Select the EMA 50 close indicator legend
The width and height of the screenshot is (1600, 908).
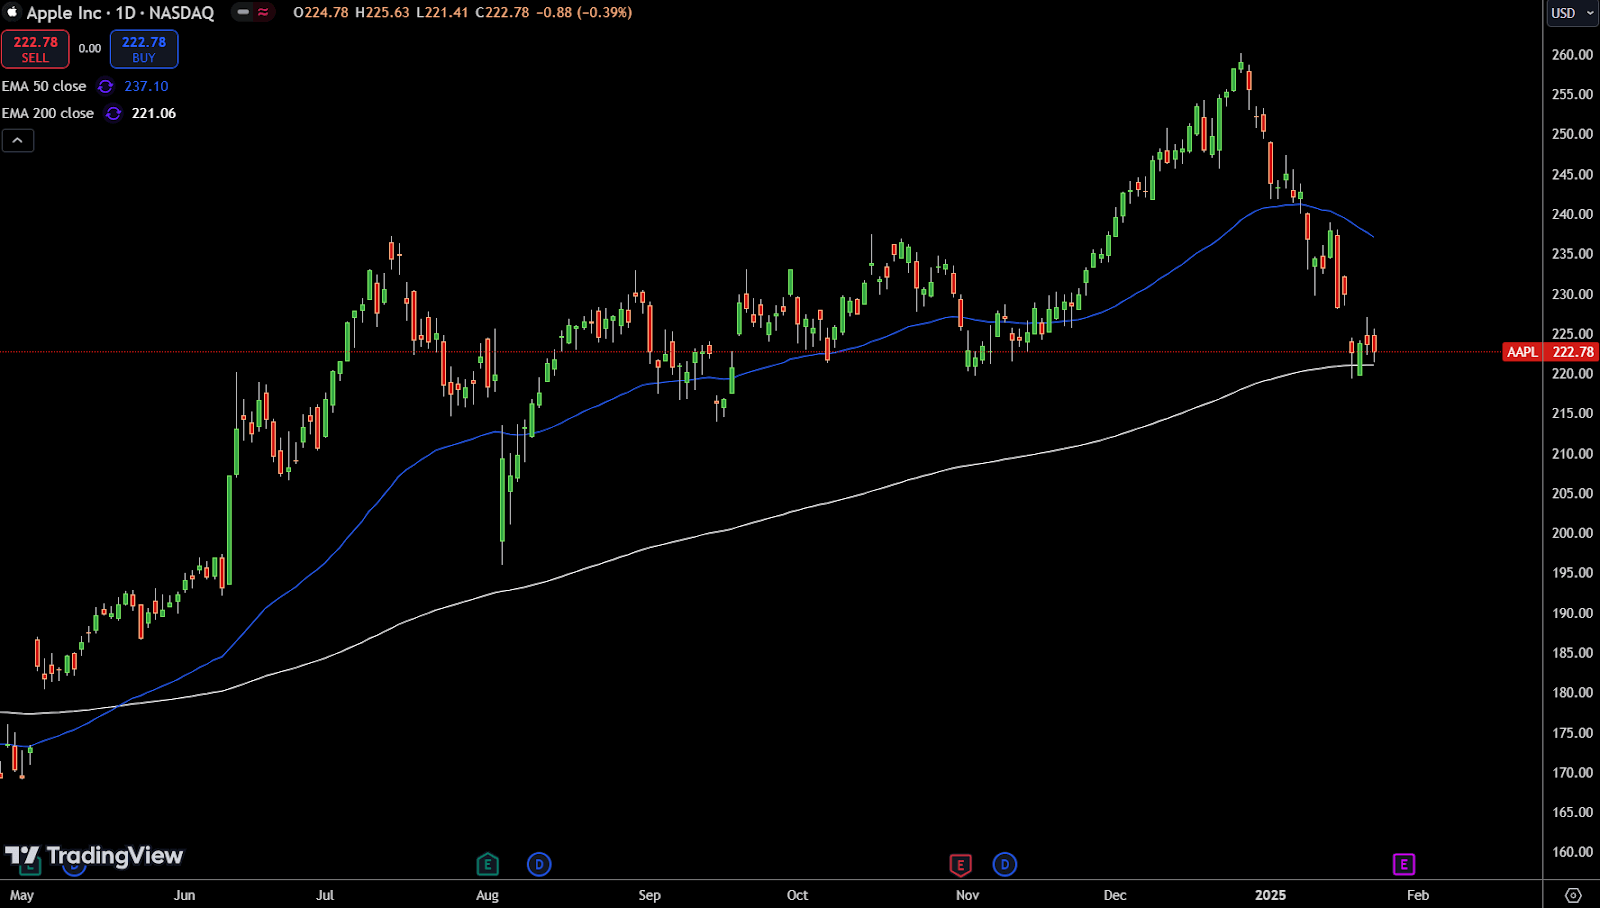point(44,86)
